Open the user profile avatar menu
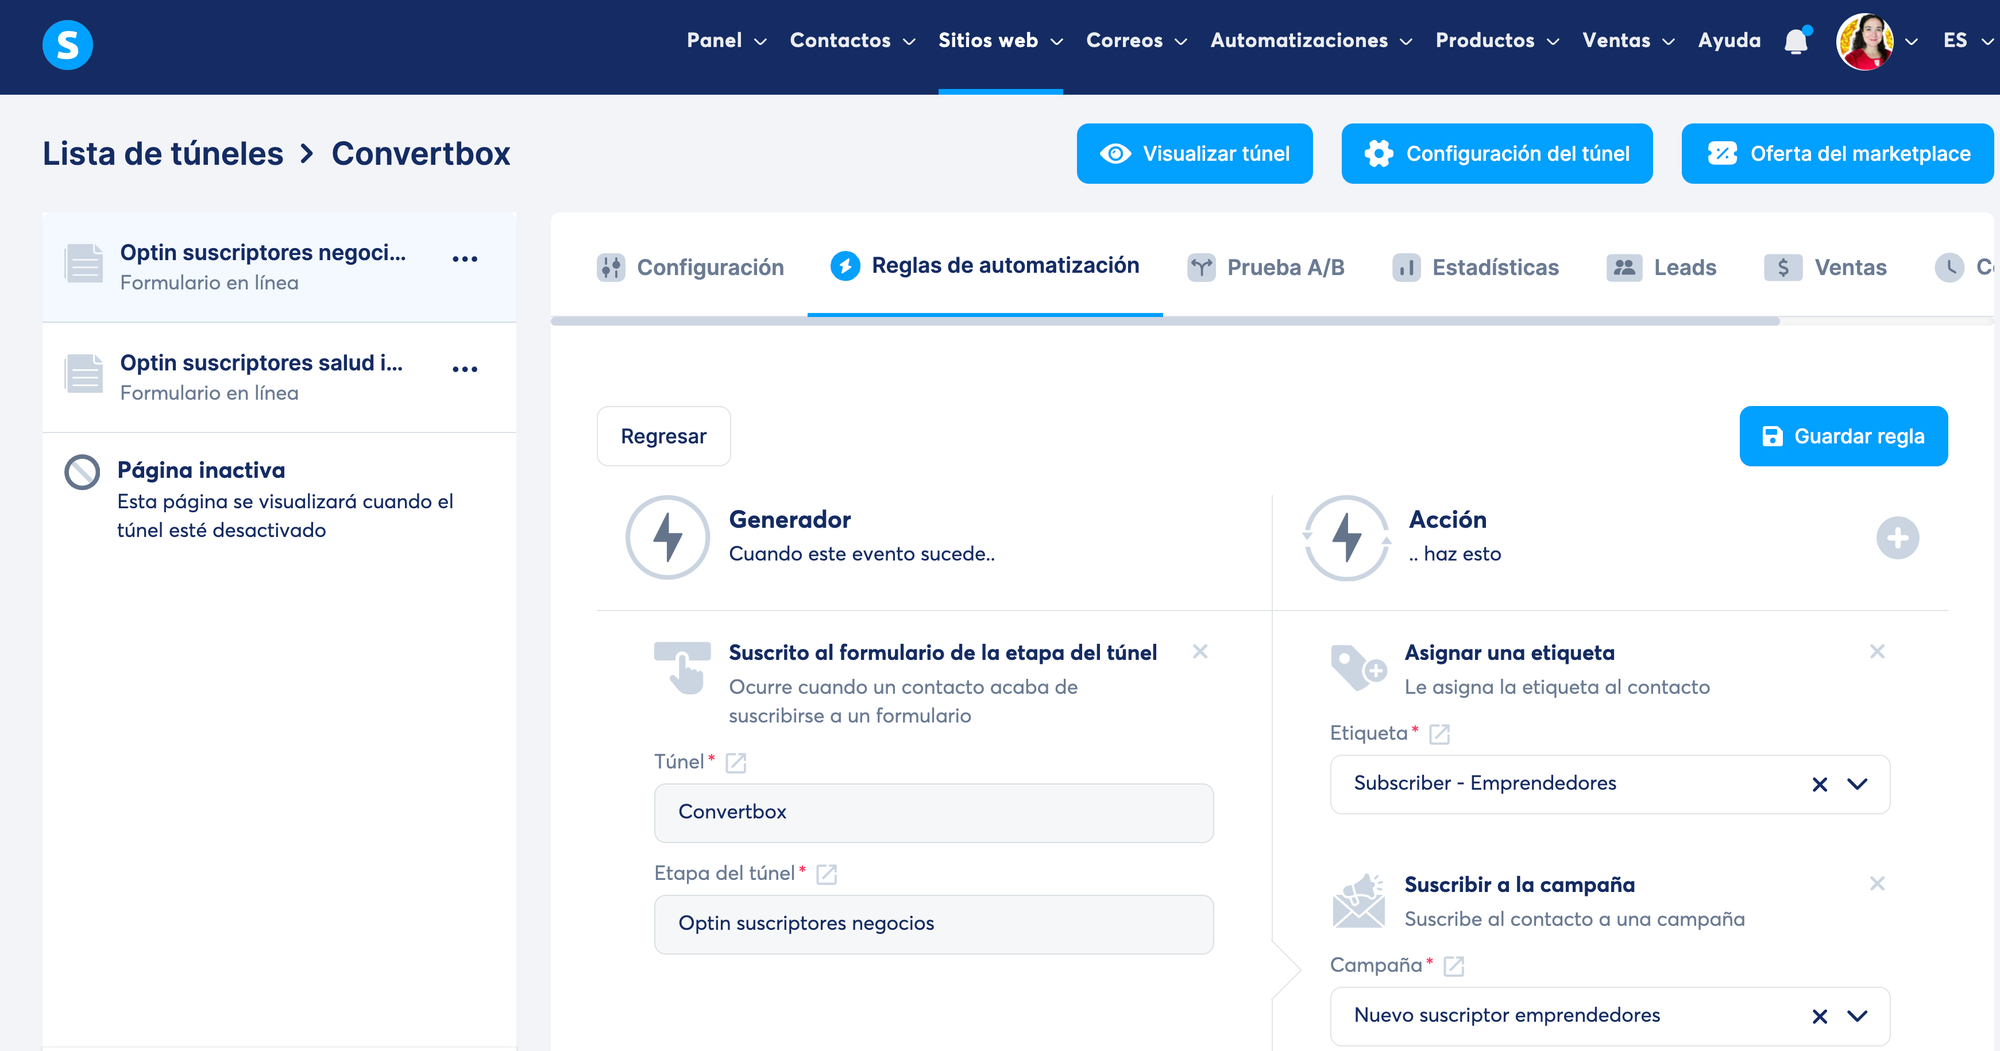The image size is (2000, 1051). click(x=1865, y=42)
